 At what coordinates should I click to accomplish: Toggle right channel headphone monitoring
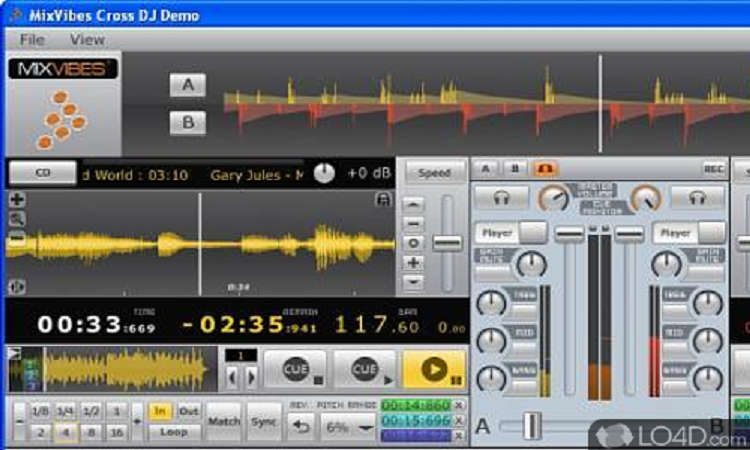[x=697, y=198]
